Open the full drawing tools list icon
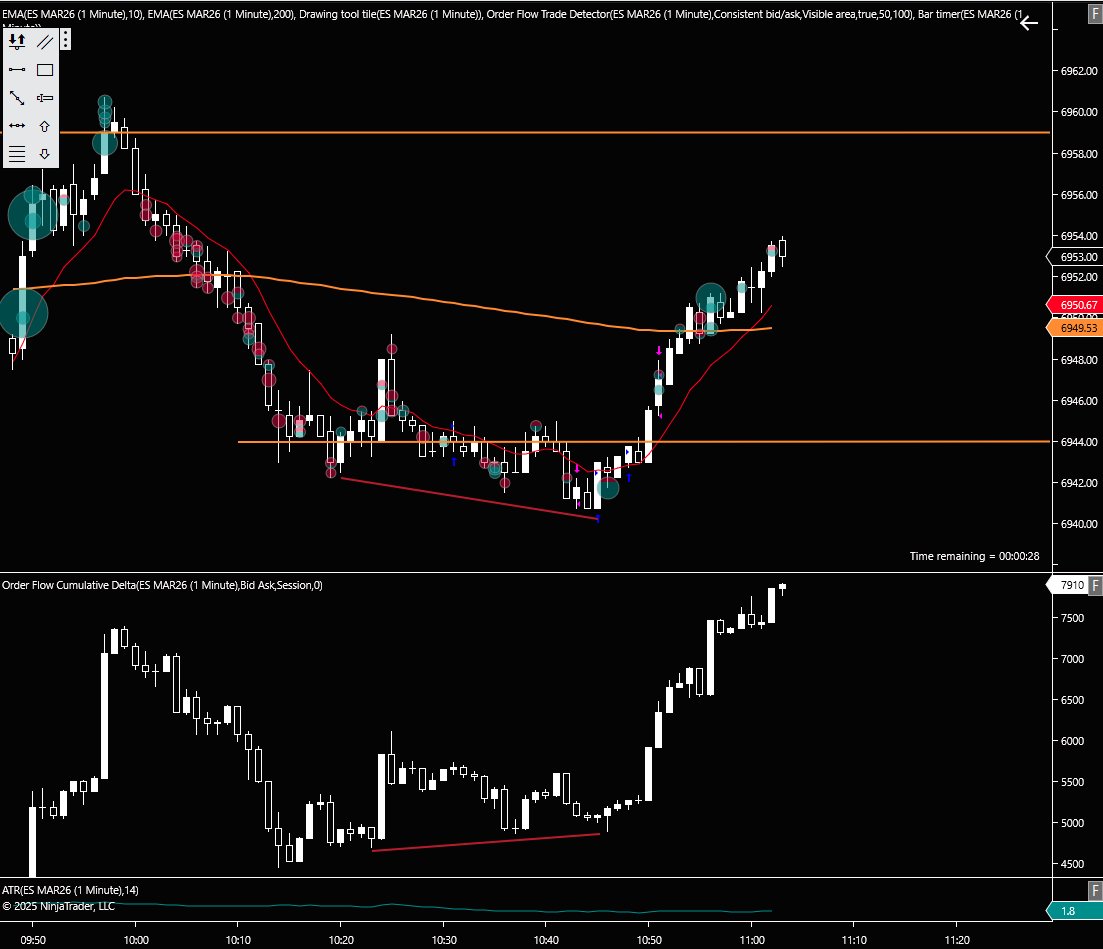1103x949 pixels. point(17,153)
